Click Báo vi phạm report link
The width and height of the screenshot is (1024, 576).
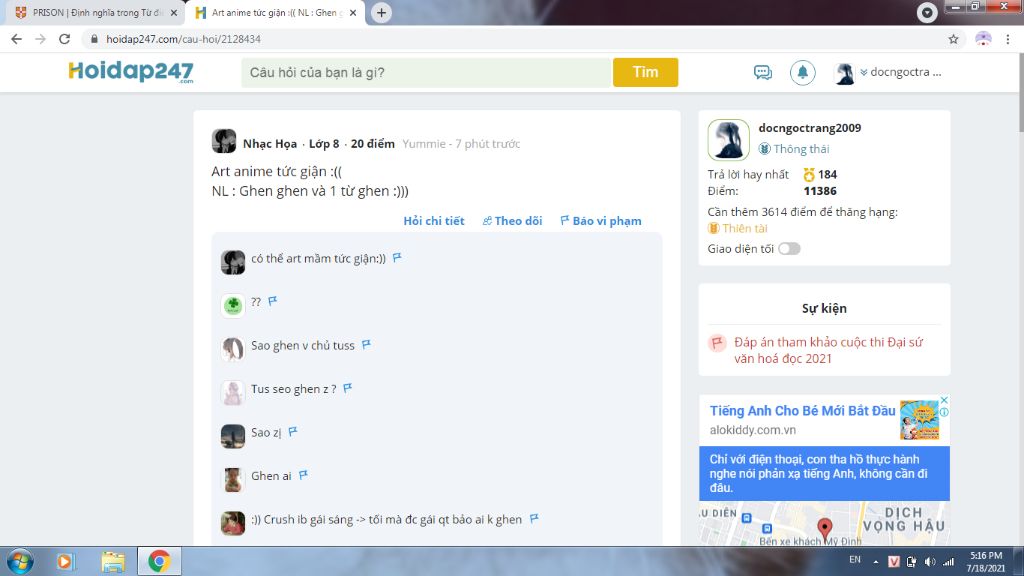tap(601, 221)
